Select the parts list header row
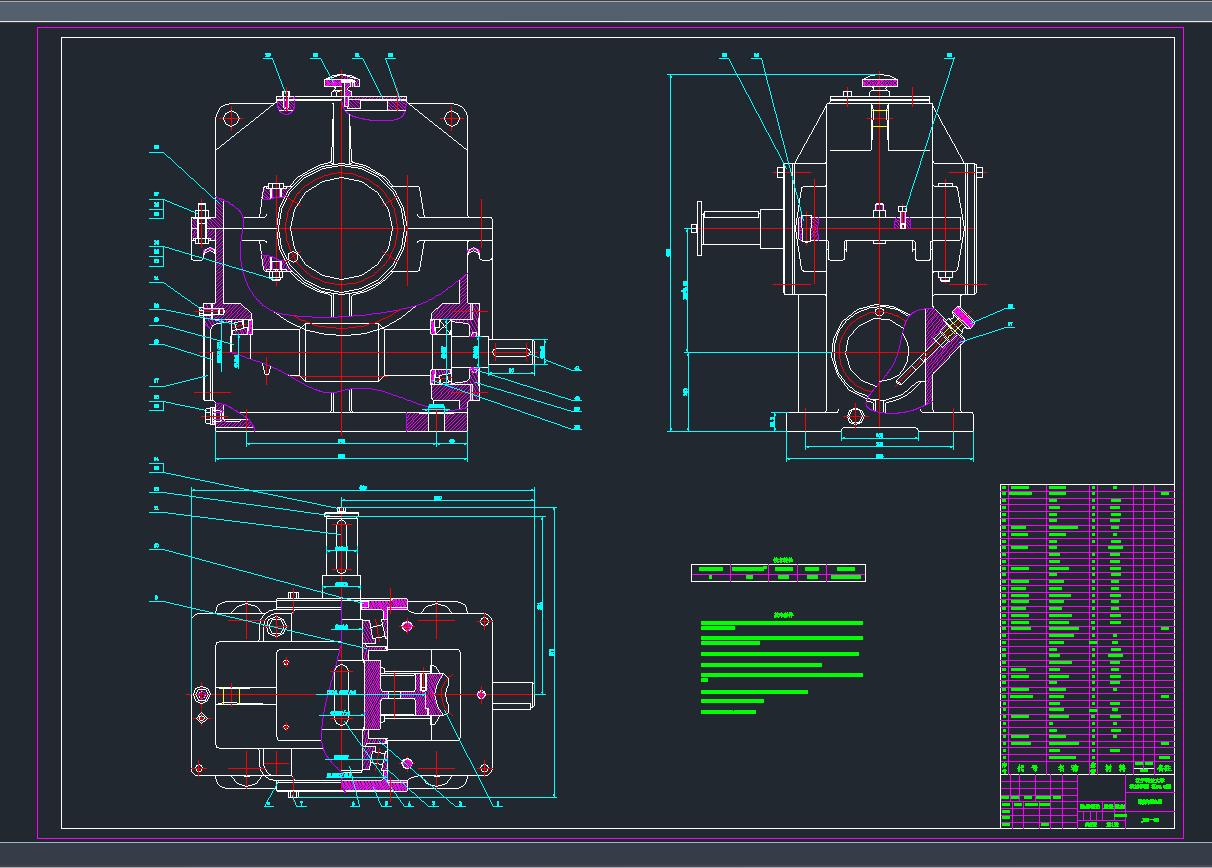Image resolution: width=1212 pixels, height=868 pixels. click(x=1087, y=768)
